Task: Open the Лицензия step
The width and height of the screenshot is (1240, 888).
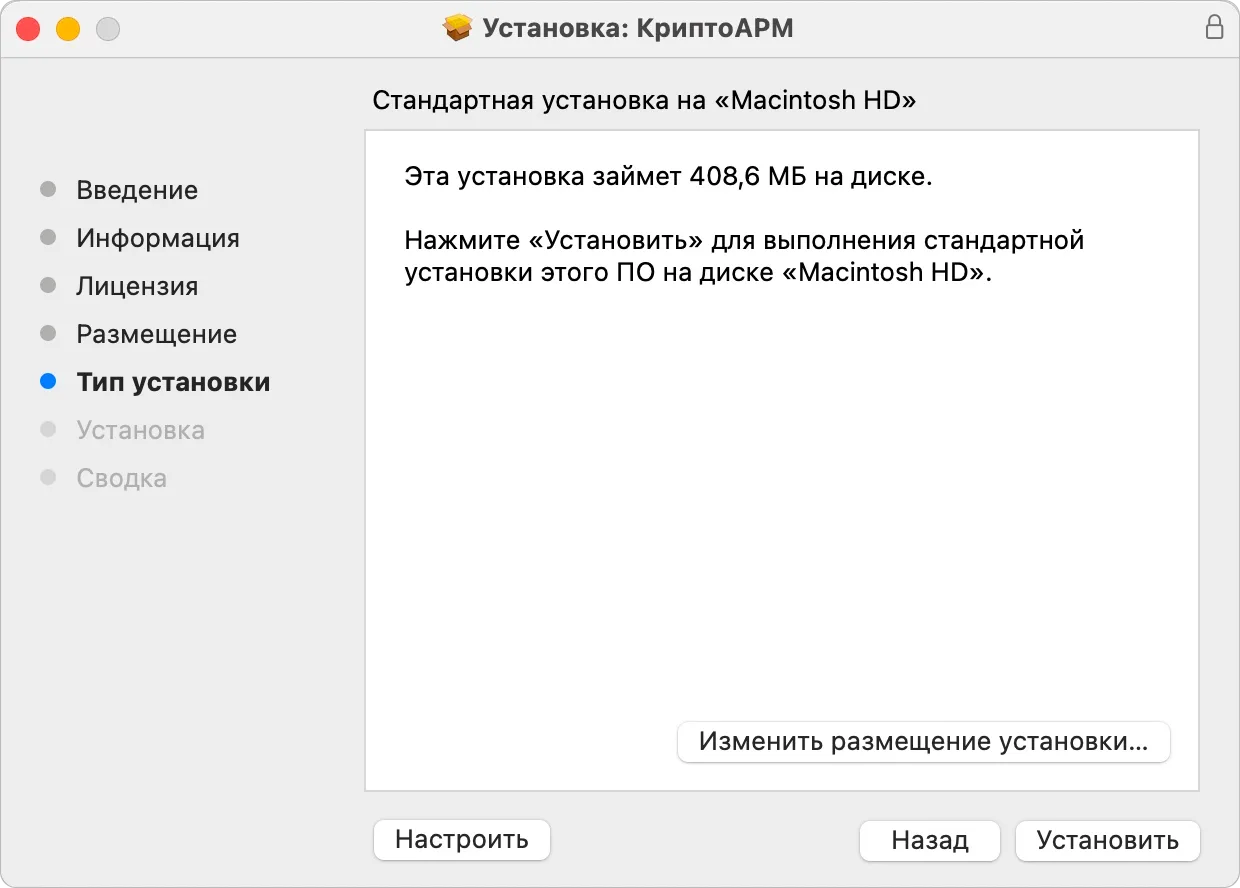Action: (140, 285)
